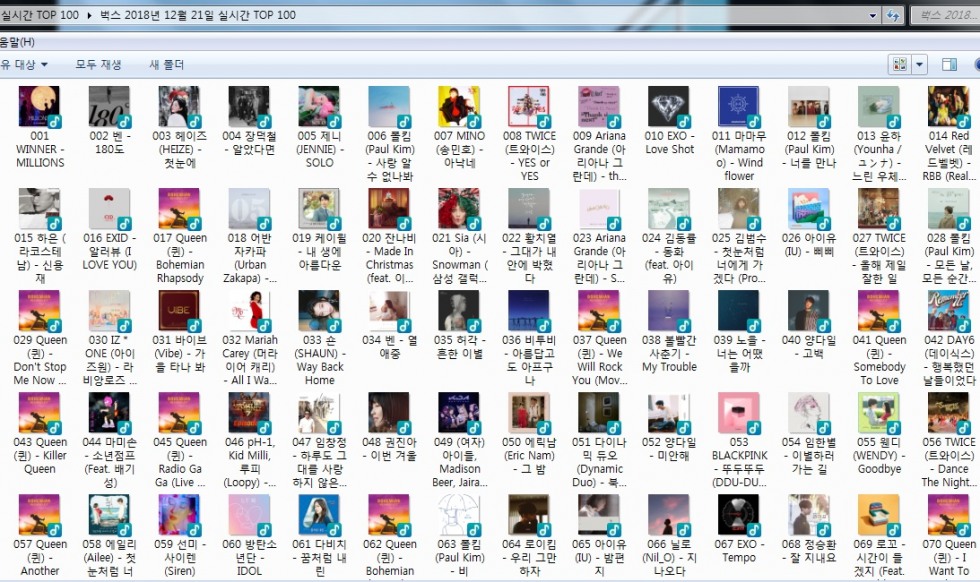Open the 공유 대상 dropdown

tap(24, 64)
